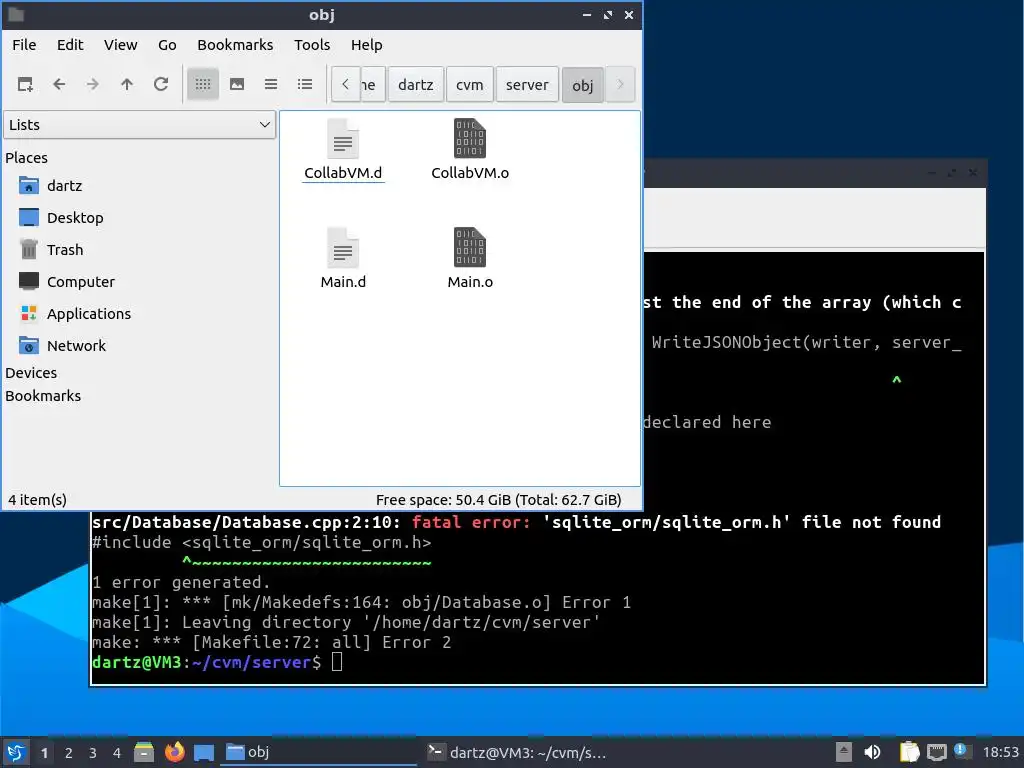Open a new tab in the file manager

(x=25, y=84)
